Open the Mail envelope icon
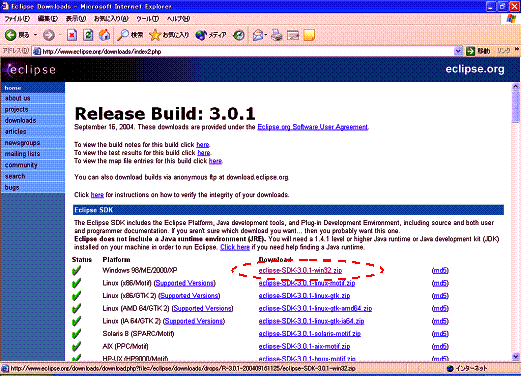523x377 pixels. pos(258,35)
